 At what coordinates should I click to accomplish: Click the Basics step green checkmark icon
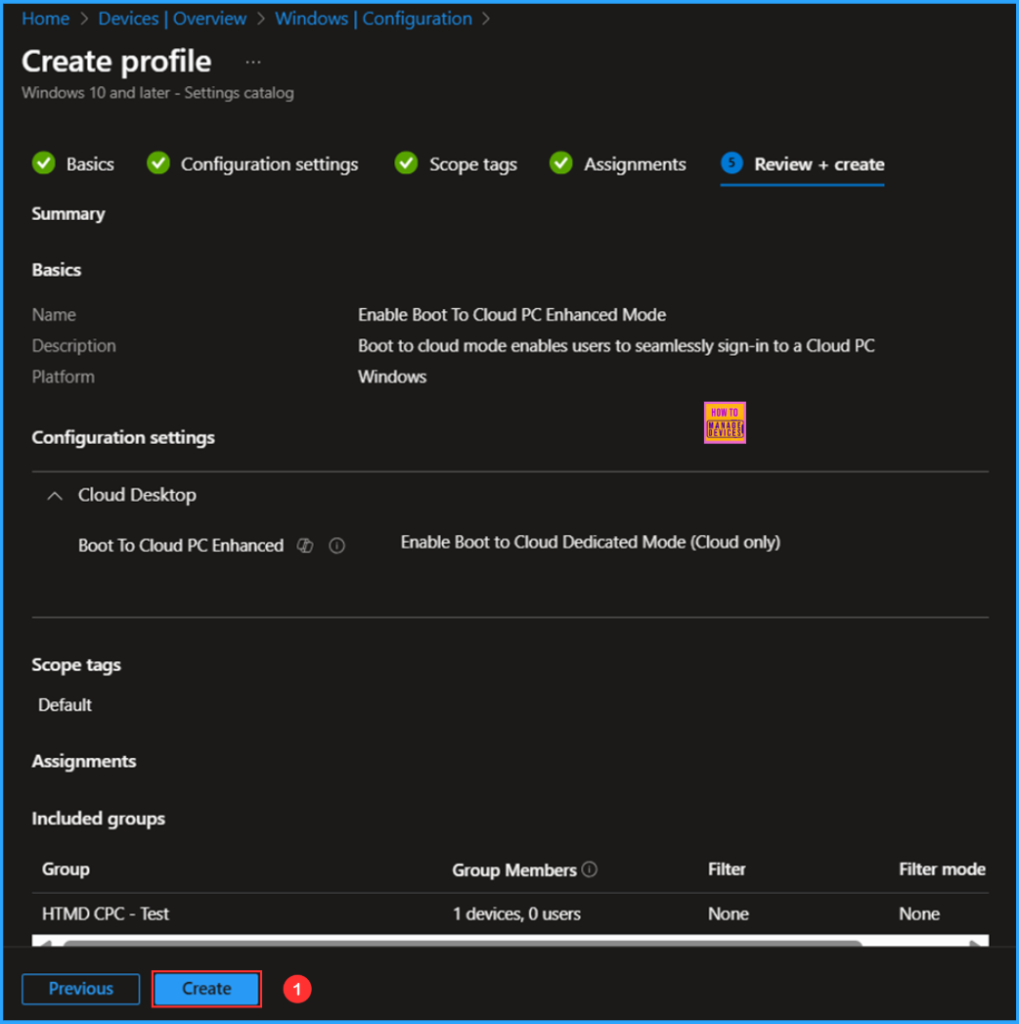click(x=43, y=164)
